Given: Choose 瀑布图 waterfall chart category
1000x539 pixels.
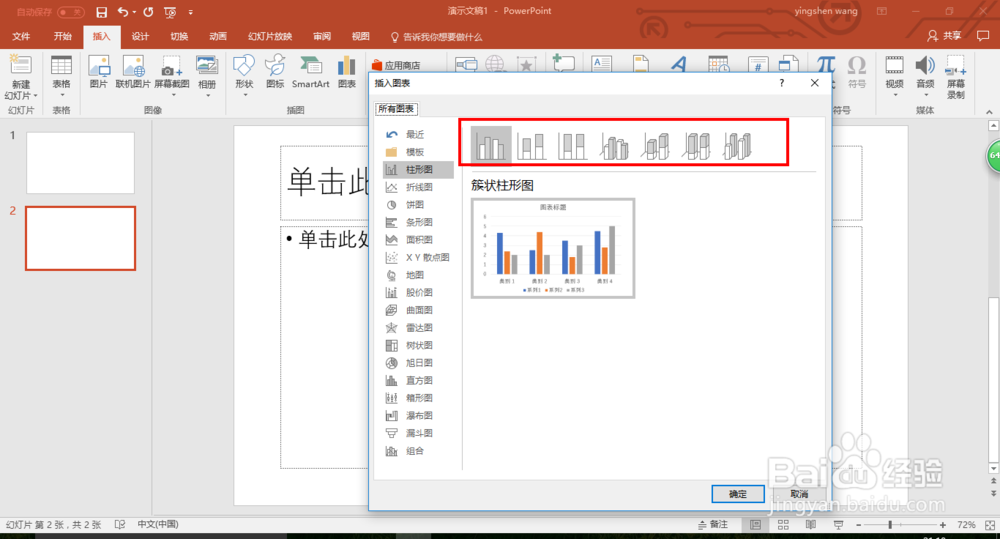Looking at the screenshot, I should tap(418, 415).
